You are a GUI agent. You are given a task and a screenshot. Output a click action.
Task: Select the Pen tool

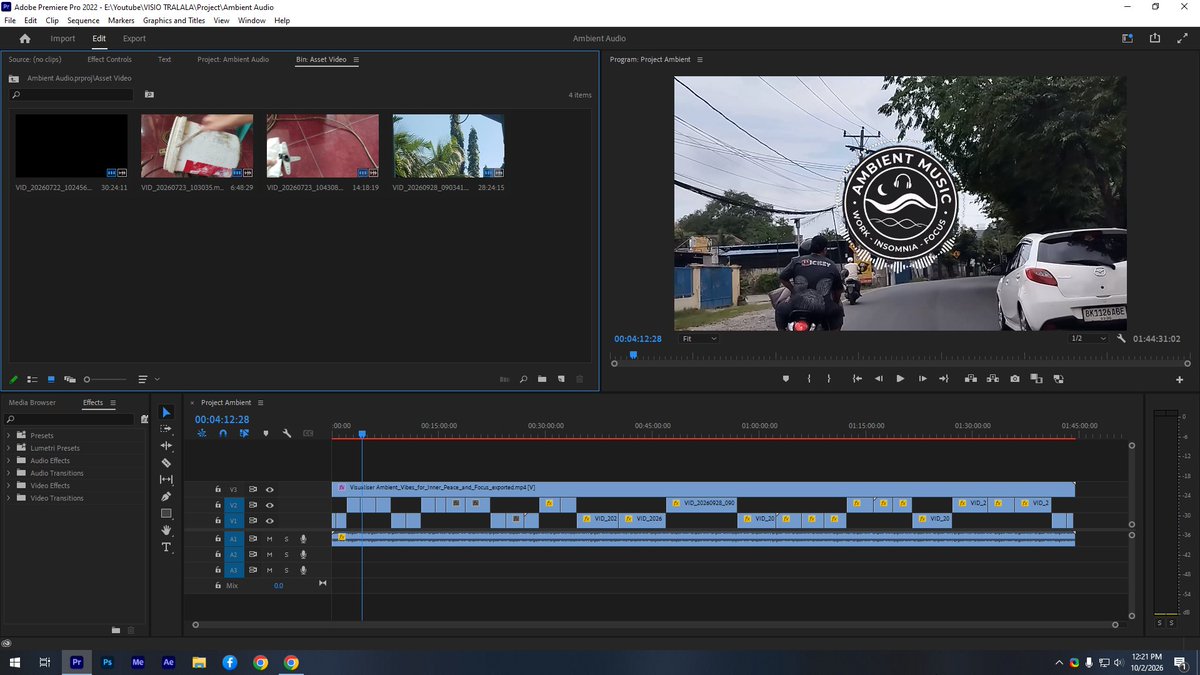click(x=166, y=496)
